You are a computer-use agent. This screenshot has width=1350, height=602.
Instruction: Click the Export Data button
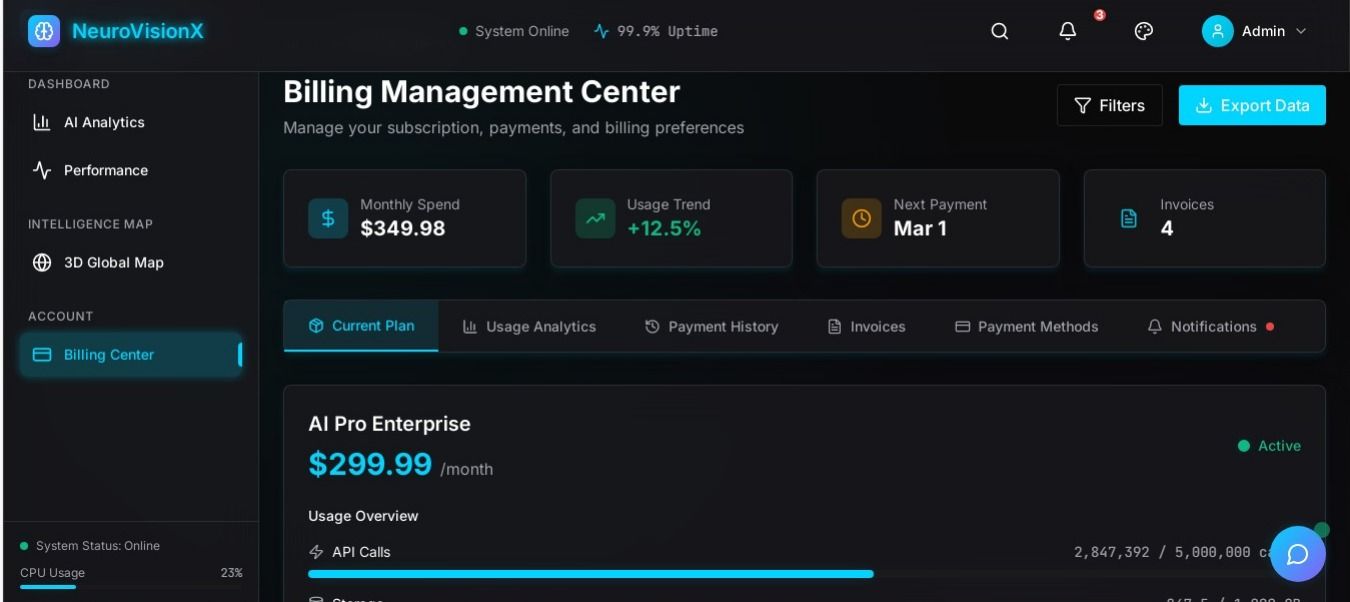tap(1252, 105)
